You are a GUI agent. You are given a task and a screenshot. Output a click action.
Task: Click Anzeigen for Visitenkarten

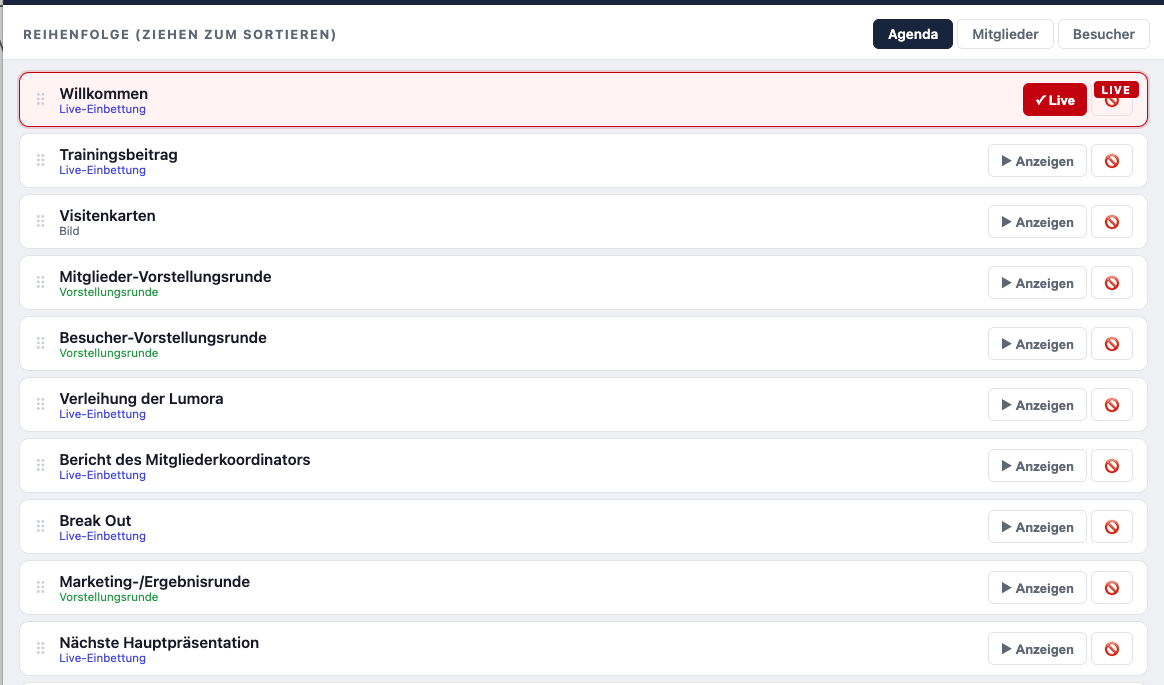[1037, 222]
